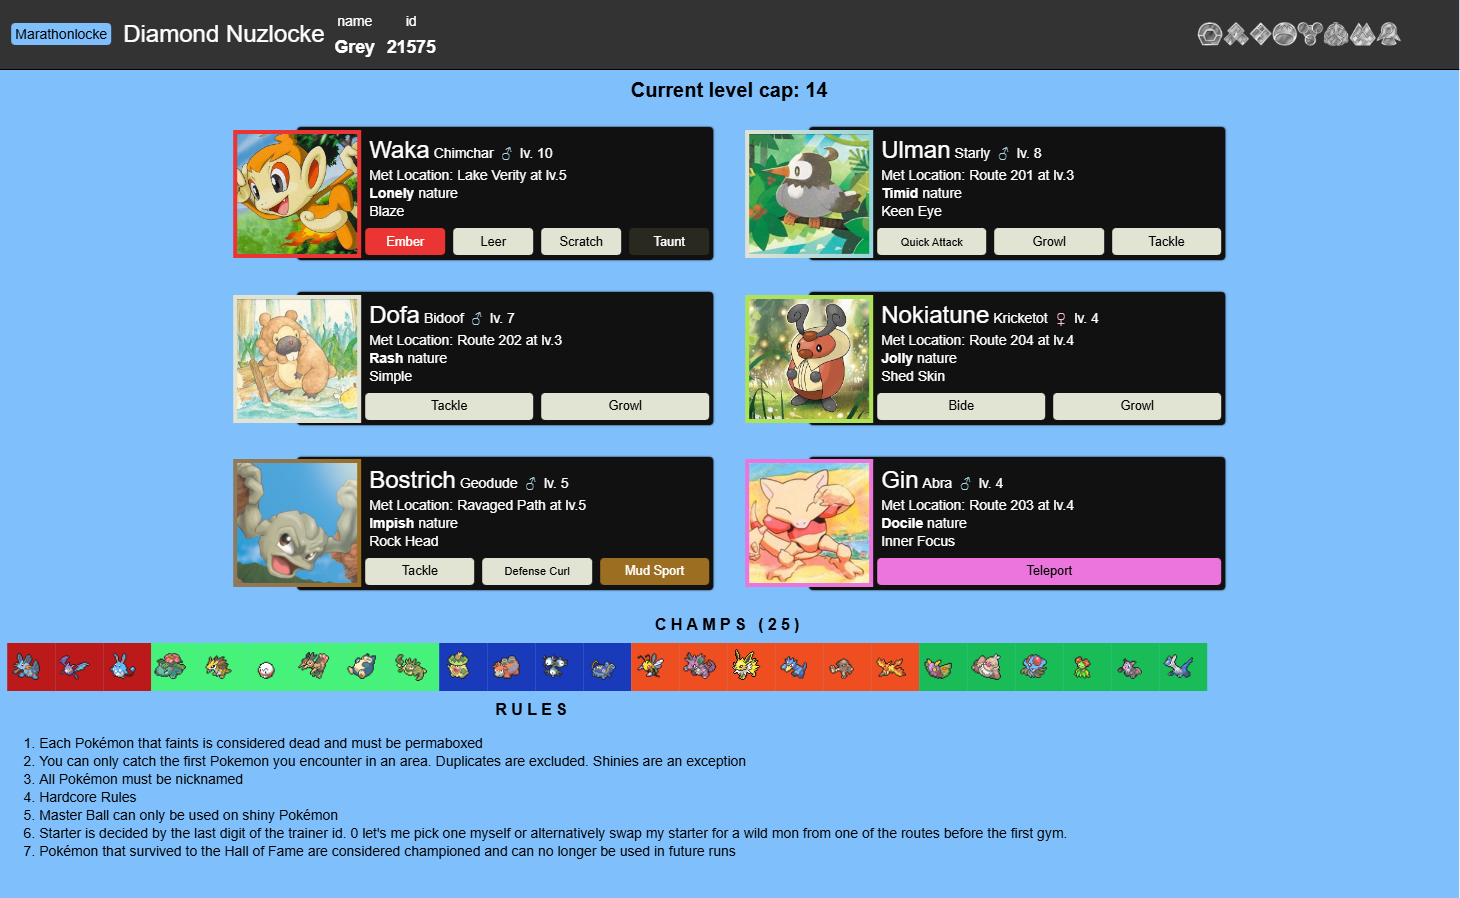Image resolution: width=1460 pixels, height=898 pixels.
Task: Click Bostrich's Mud Sport move
Action: [654, 570]
